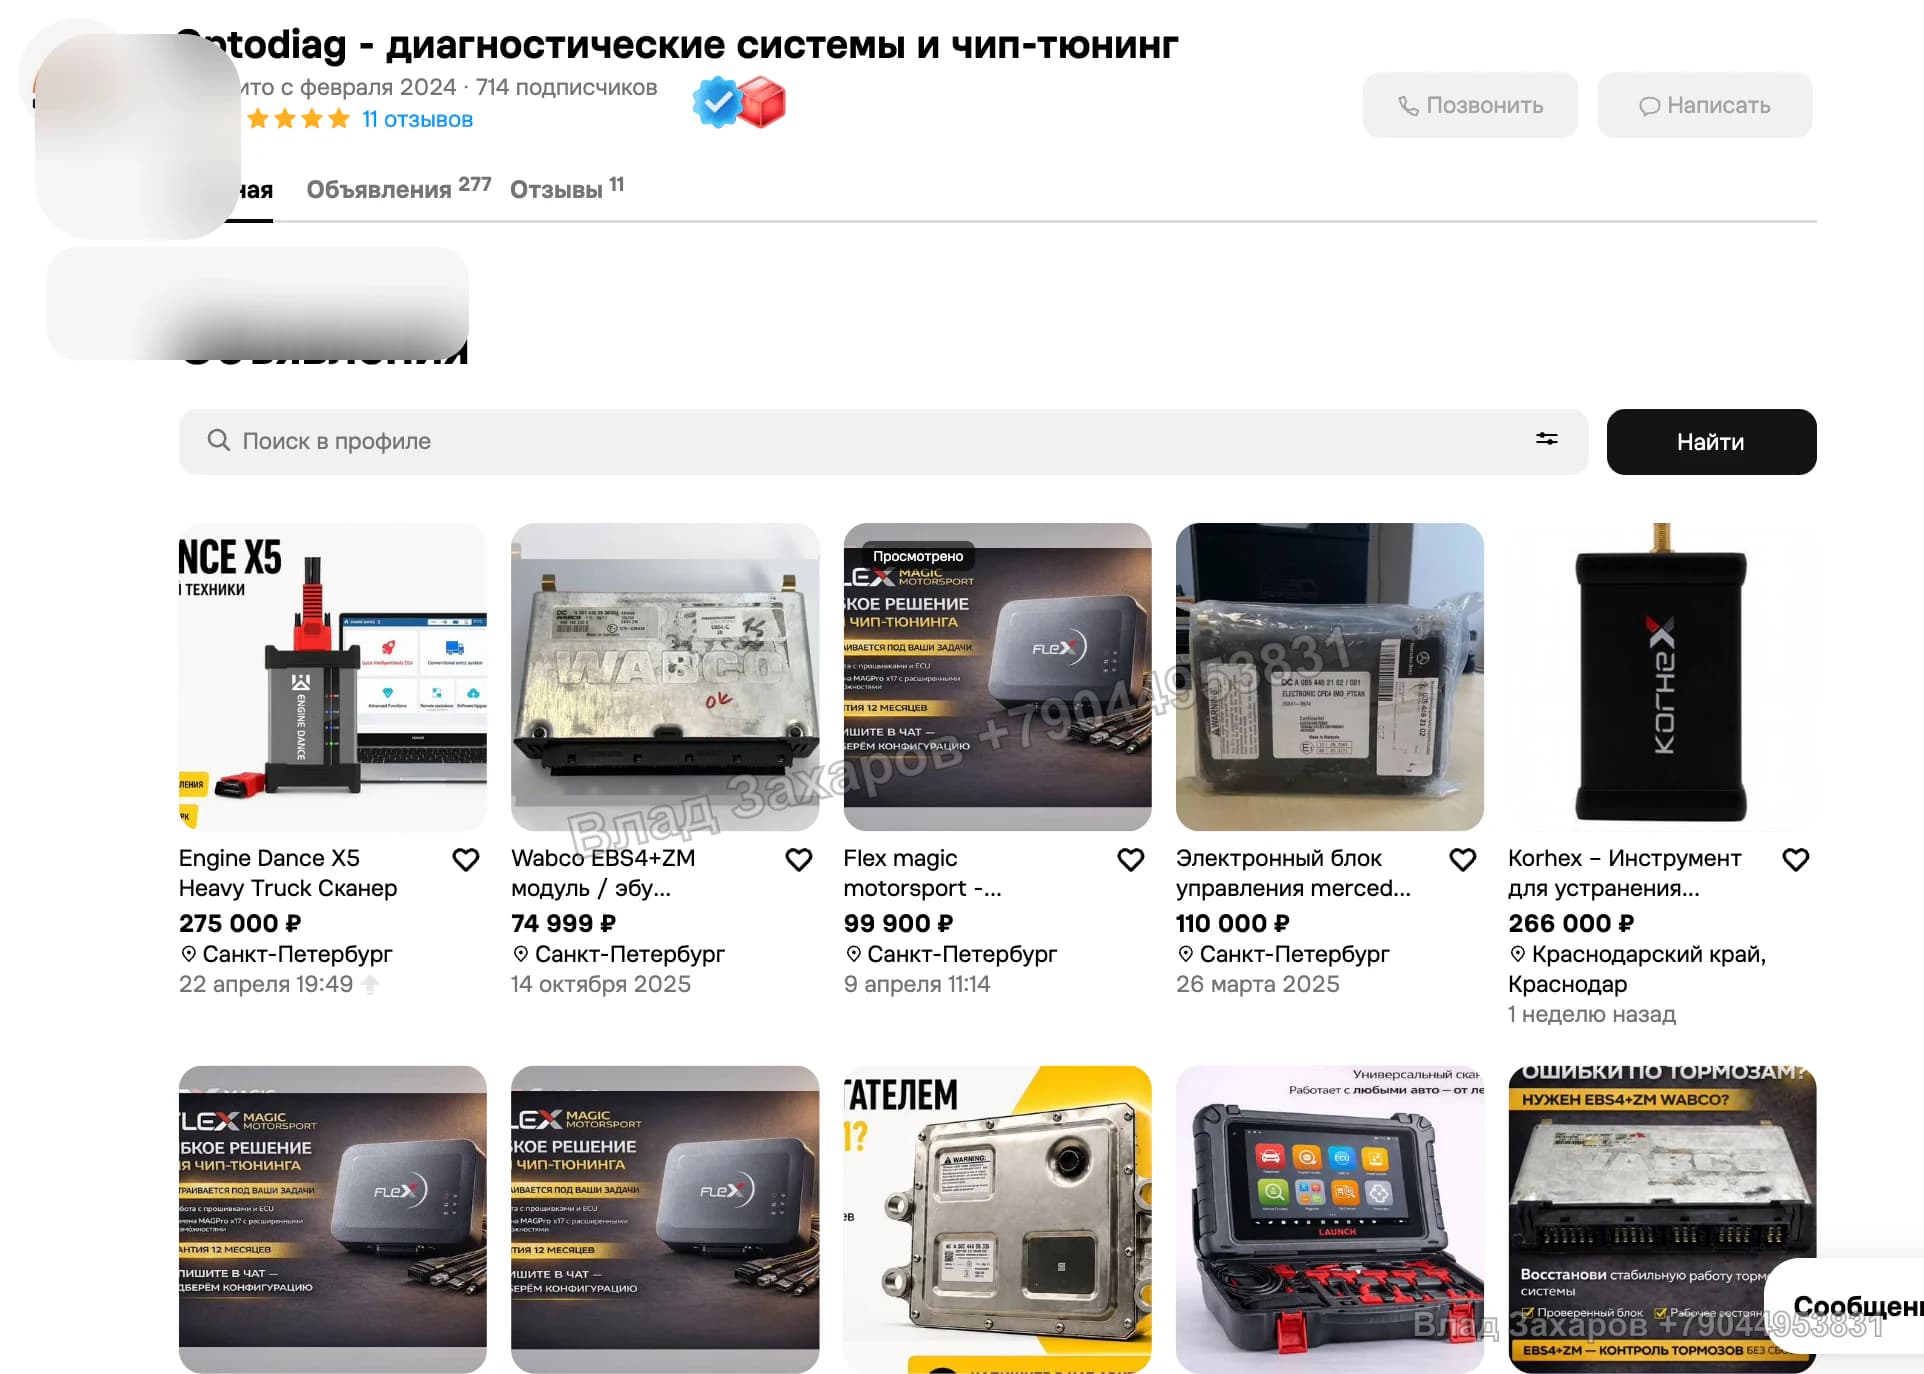Call the seller with Позвонить button
This screenshot has width=1924, height=1374.
[x=1470, y=105]
